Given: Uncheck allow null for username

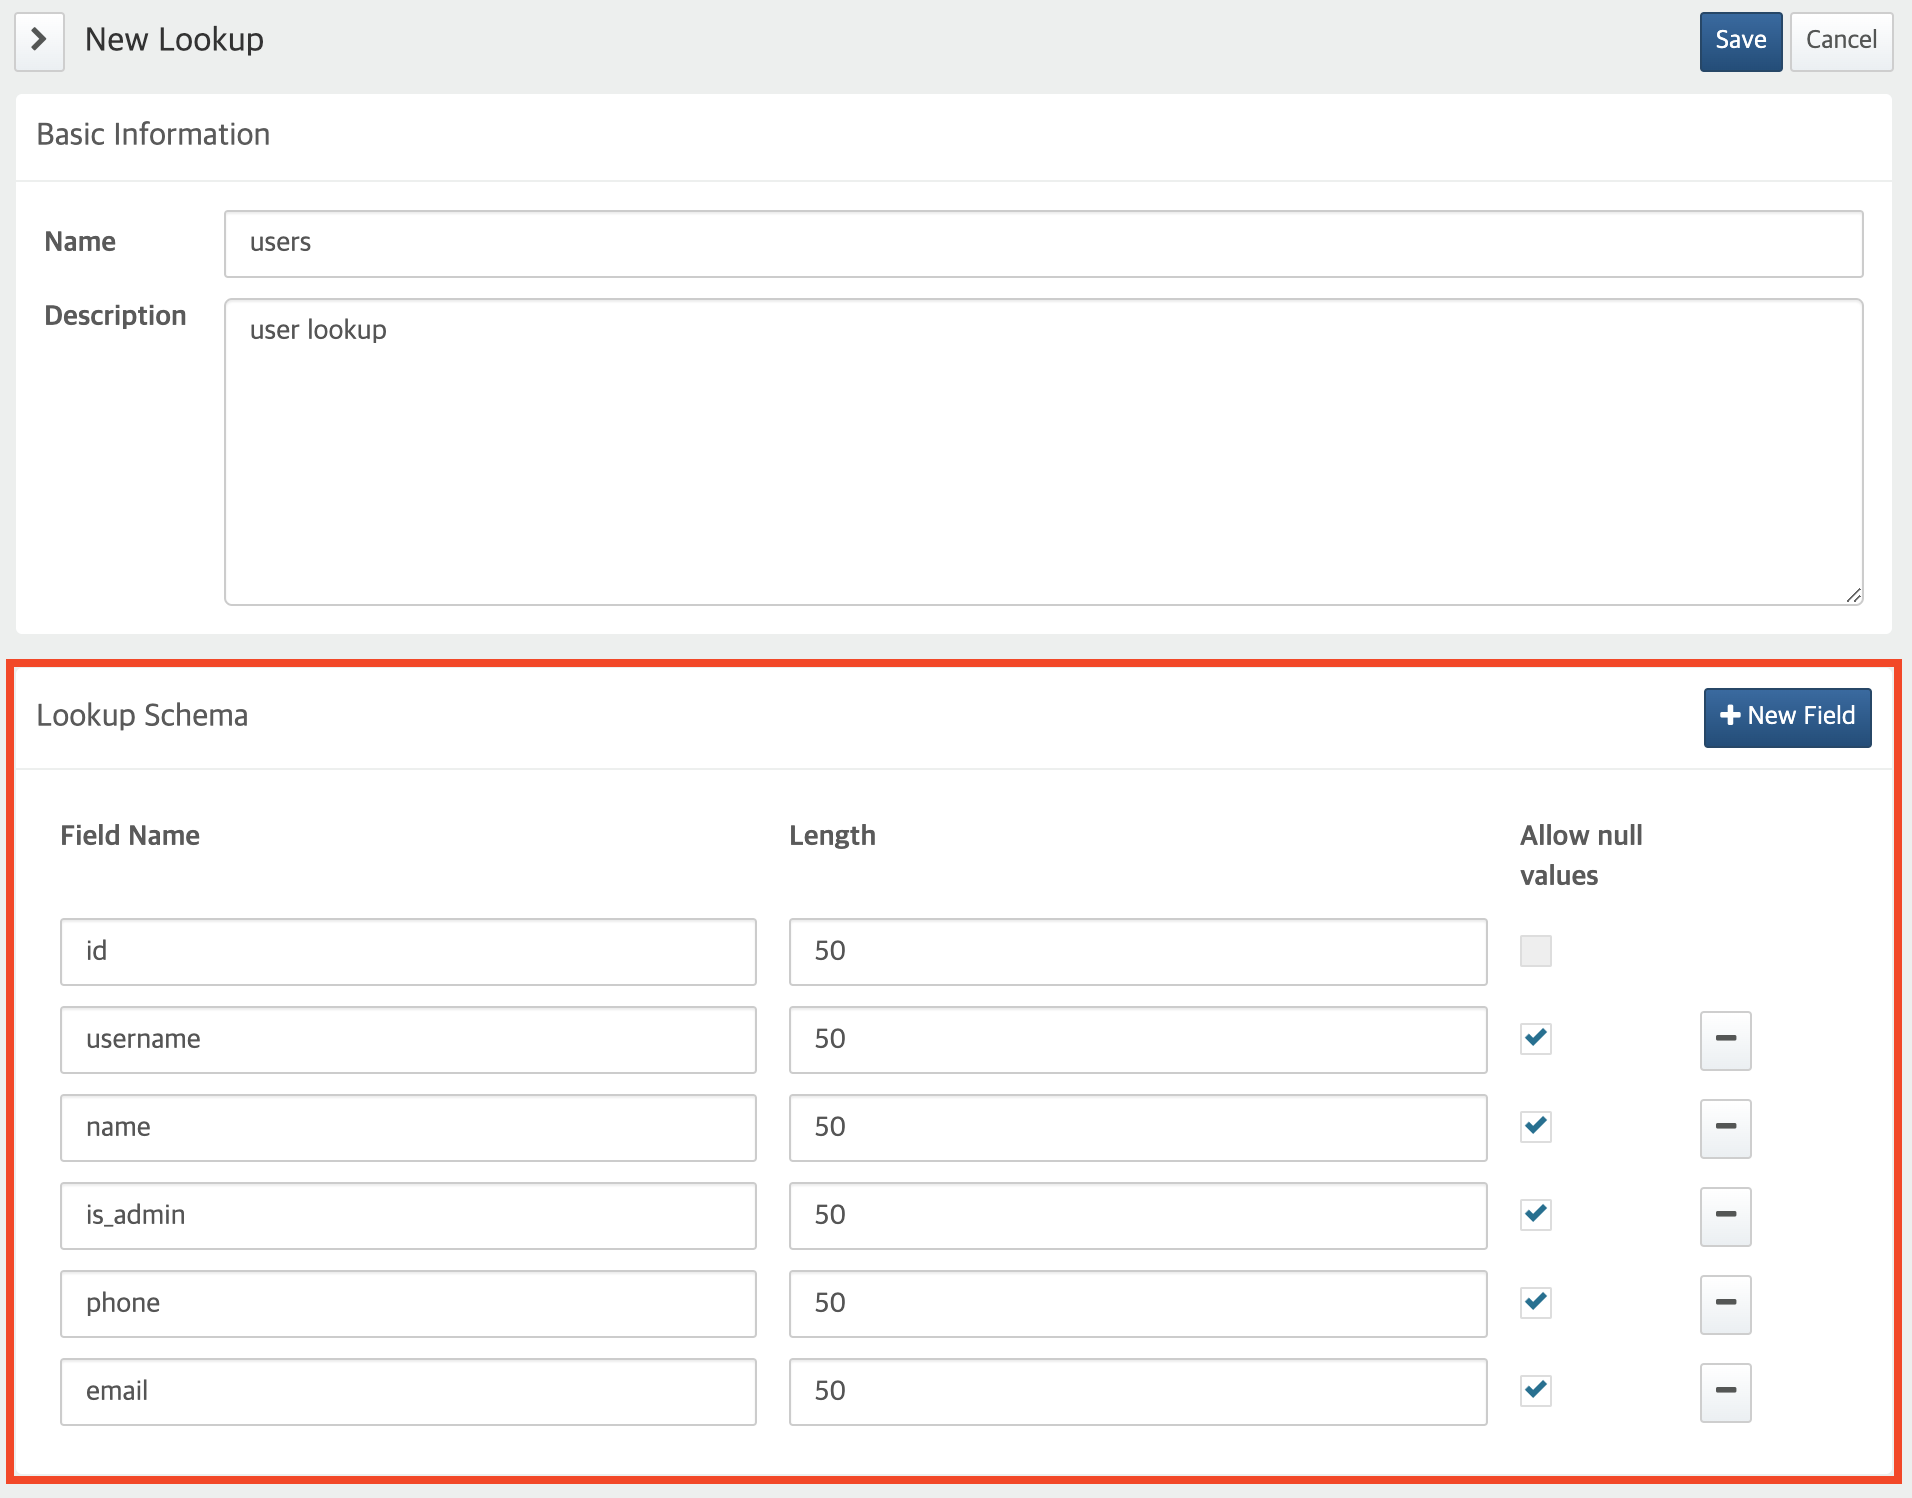Looking at the screenshot, I should pos(1536,1039).
